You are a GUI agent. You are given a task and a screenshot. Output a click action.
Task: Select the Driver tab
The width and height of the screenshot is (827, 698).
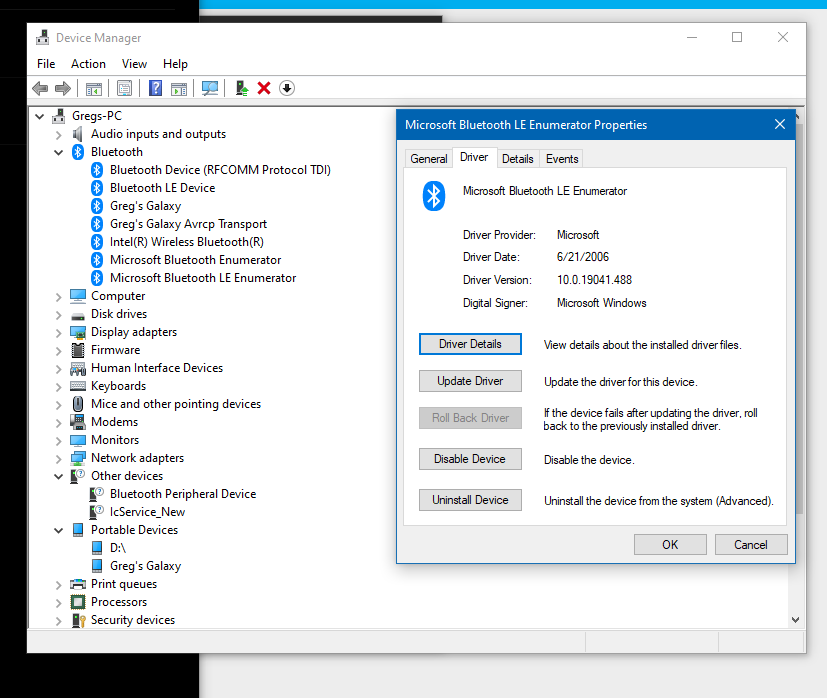(x=474, y=157)
